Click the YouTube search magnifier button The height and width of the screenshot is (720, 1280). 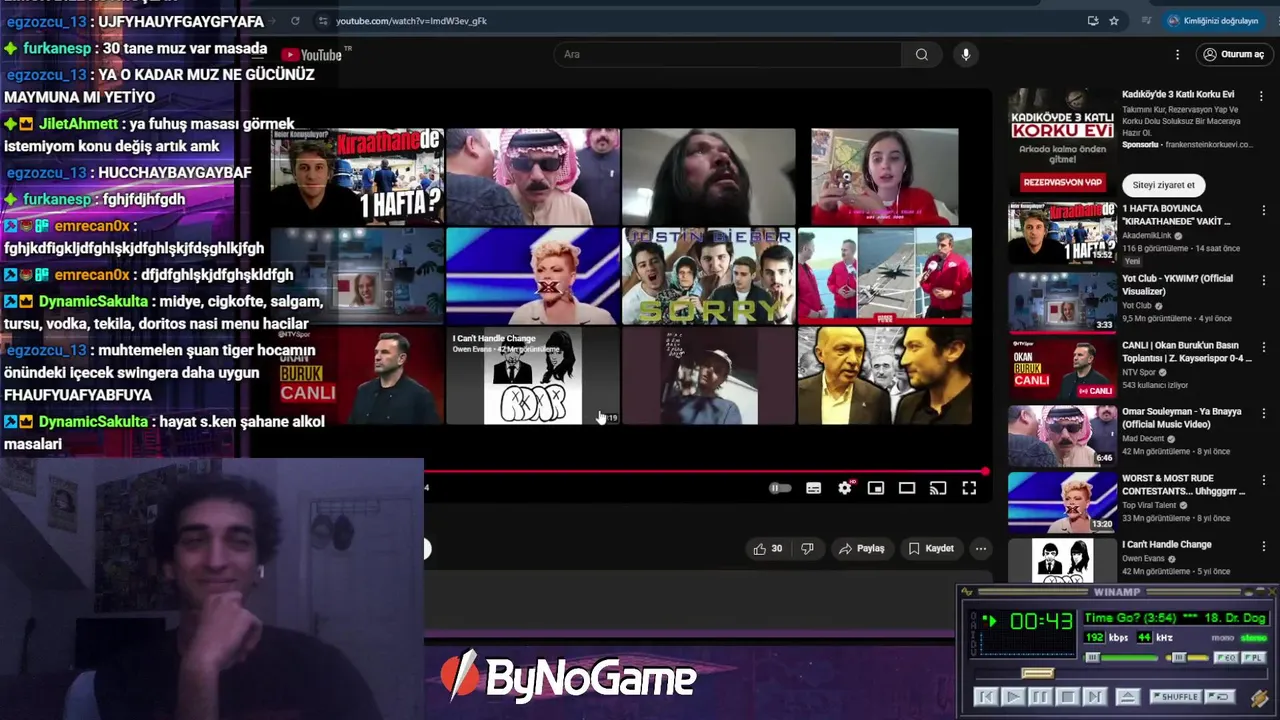click(x=922, y=54)
